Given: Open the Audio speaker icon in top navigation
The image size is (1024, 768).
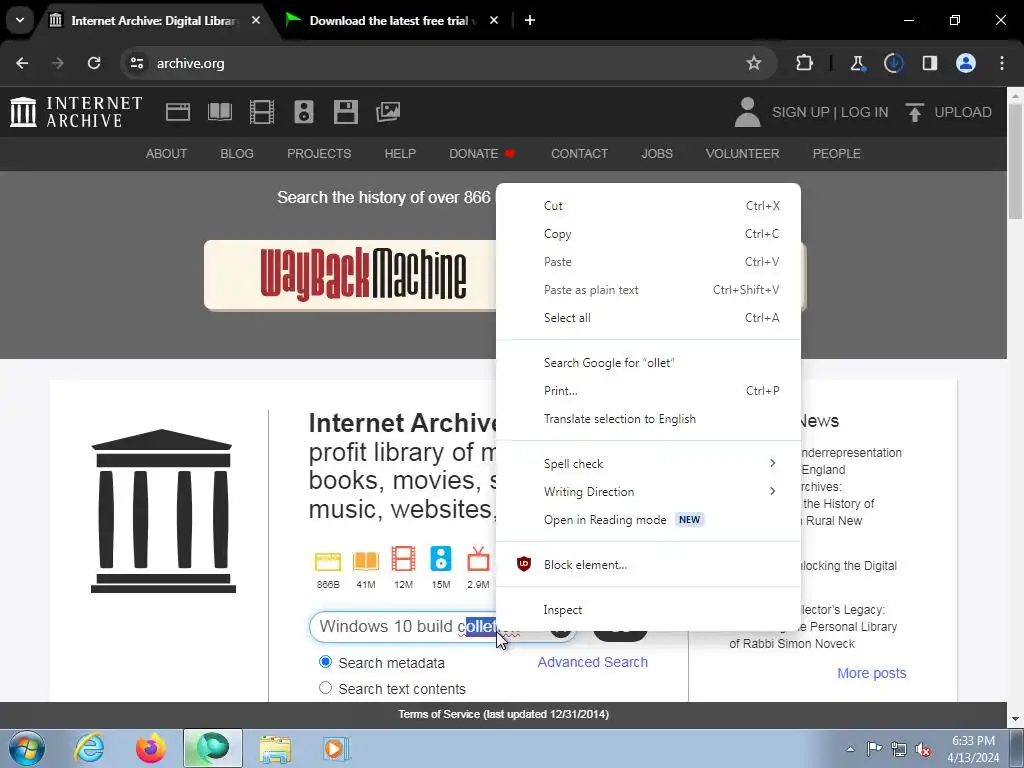Looking at the screenshot, I should point(304,112).
